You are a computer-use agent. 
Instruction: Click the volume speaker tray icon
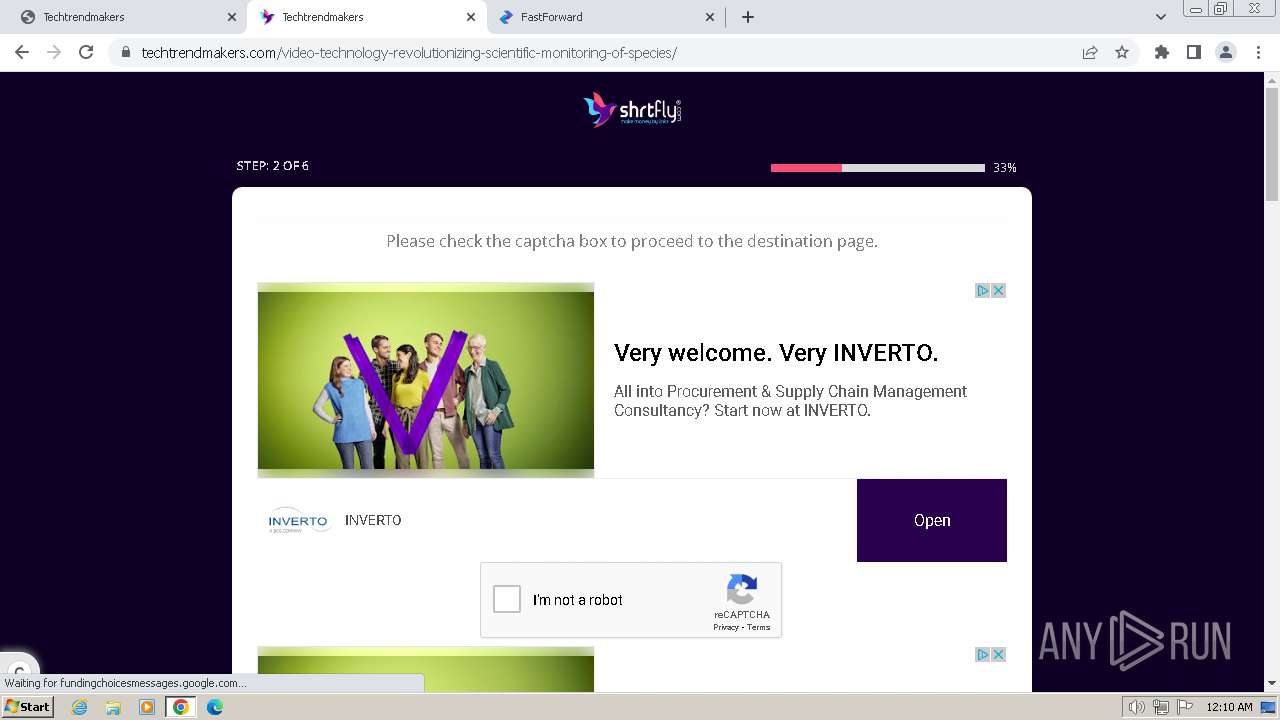coord(1136,707)
